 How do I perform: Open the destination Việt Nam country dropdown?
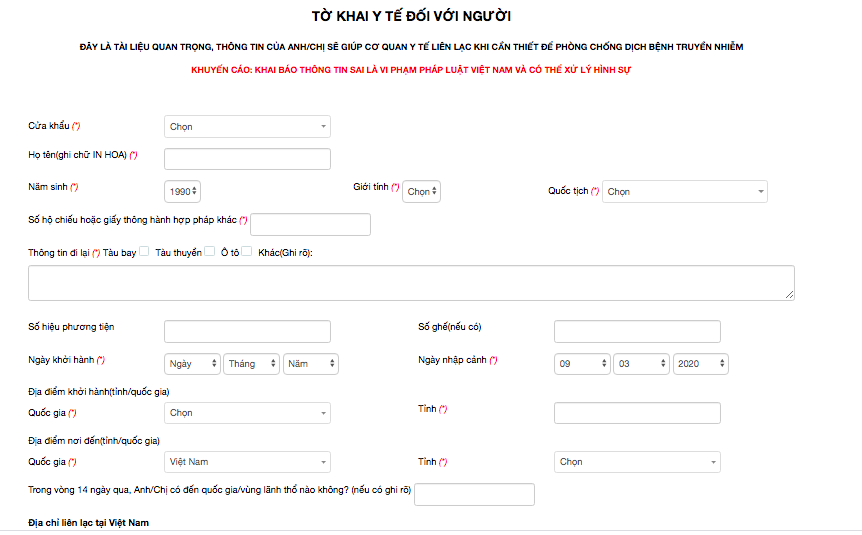[x=247, y=462]
